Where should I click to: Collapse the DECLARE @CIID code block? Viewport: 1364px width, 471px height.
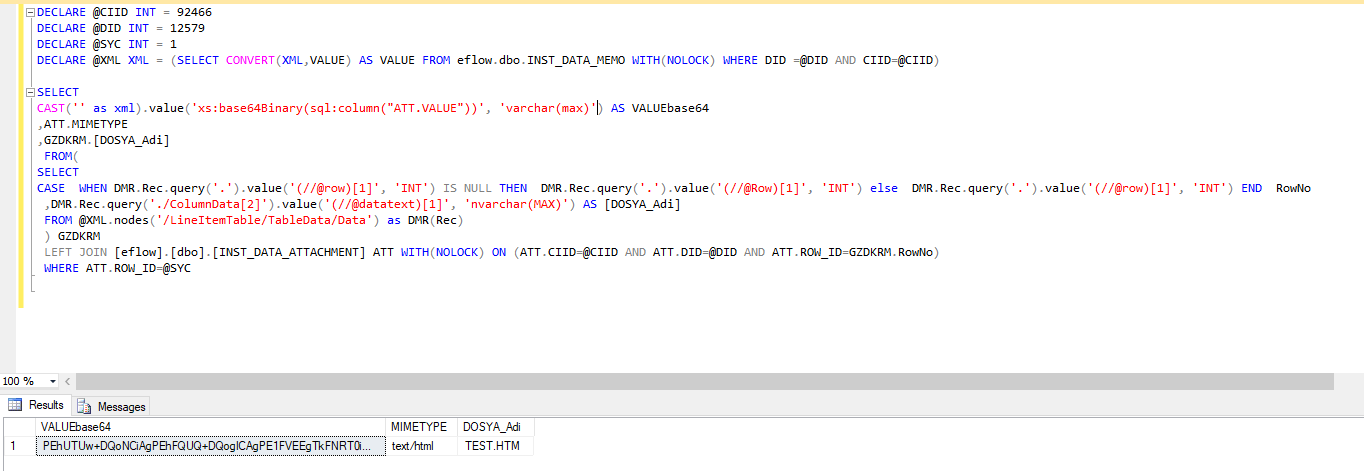(x=29, y=12)
